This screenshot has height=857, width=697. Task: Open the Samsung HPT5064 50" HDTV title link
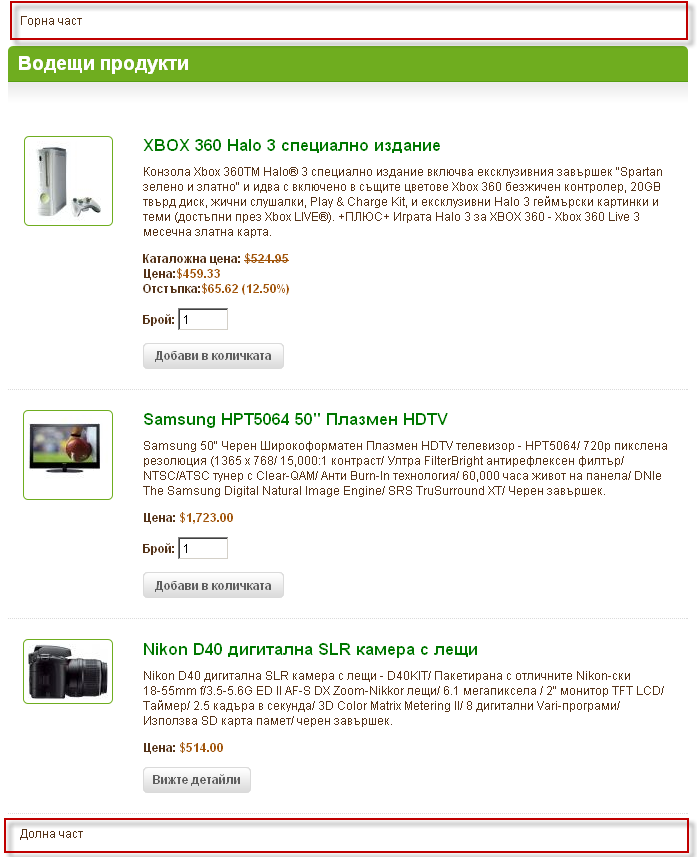(295, 419)
